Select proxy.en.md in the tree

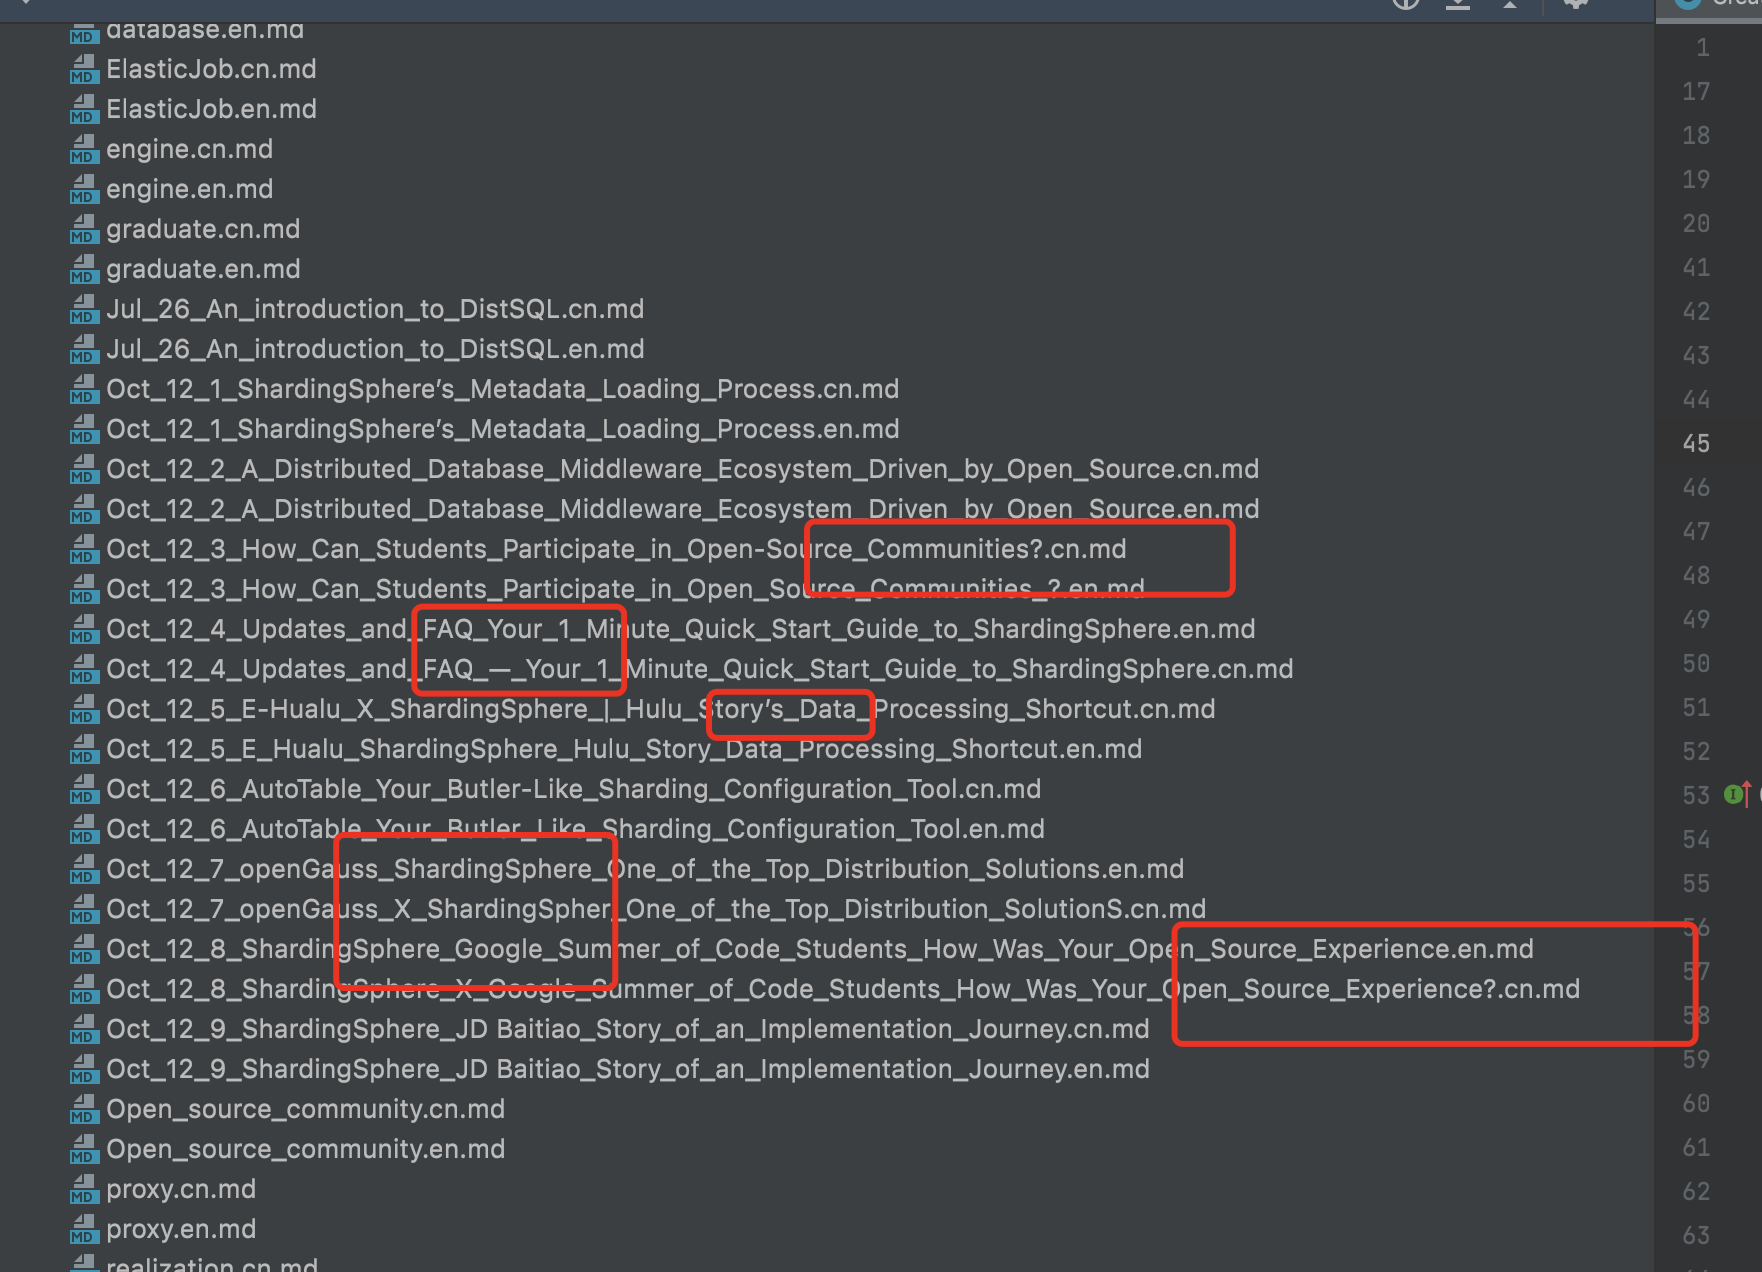tap(181, 1229)
